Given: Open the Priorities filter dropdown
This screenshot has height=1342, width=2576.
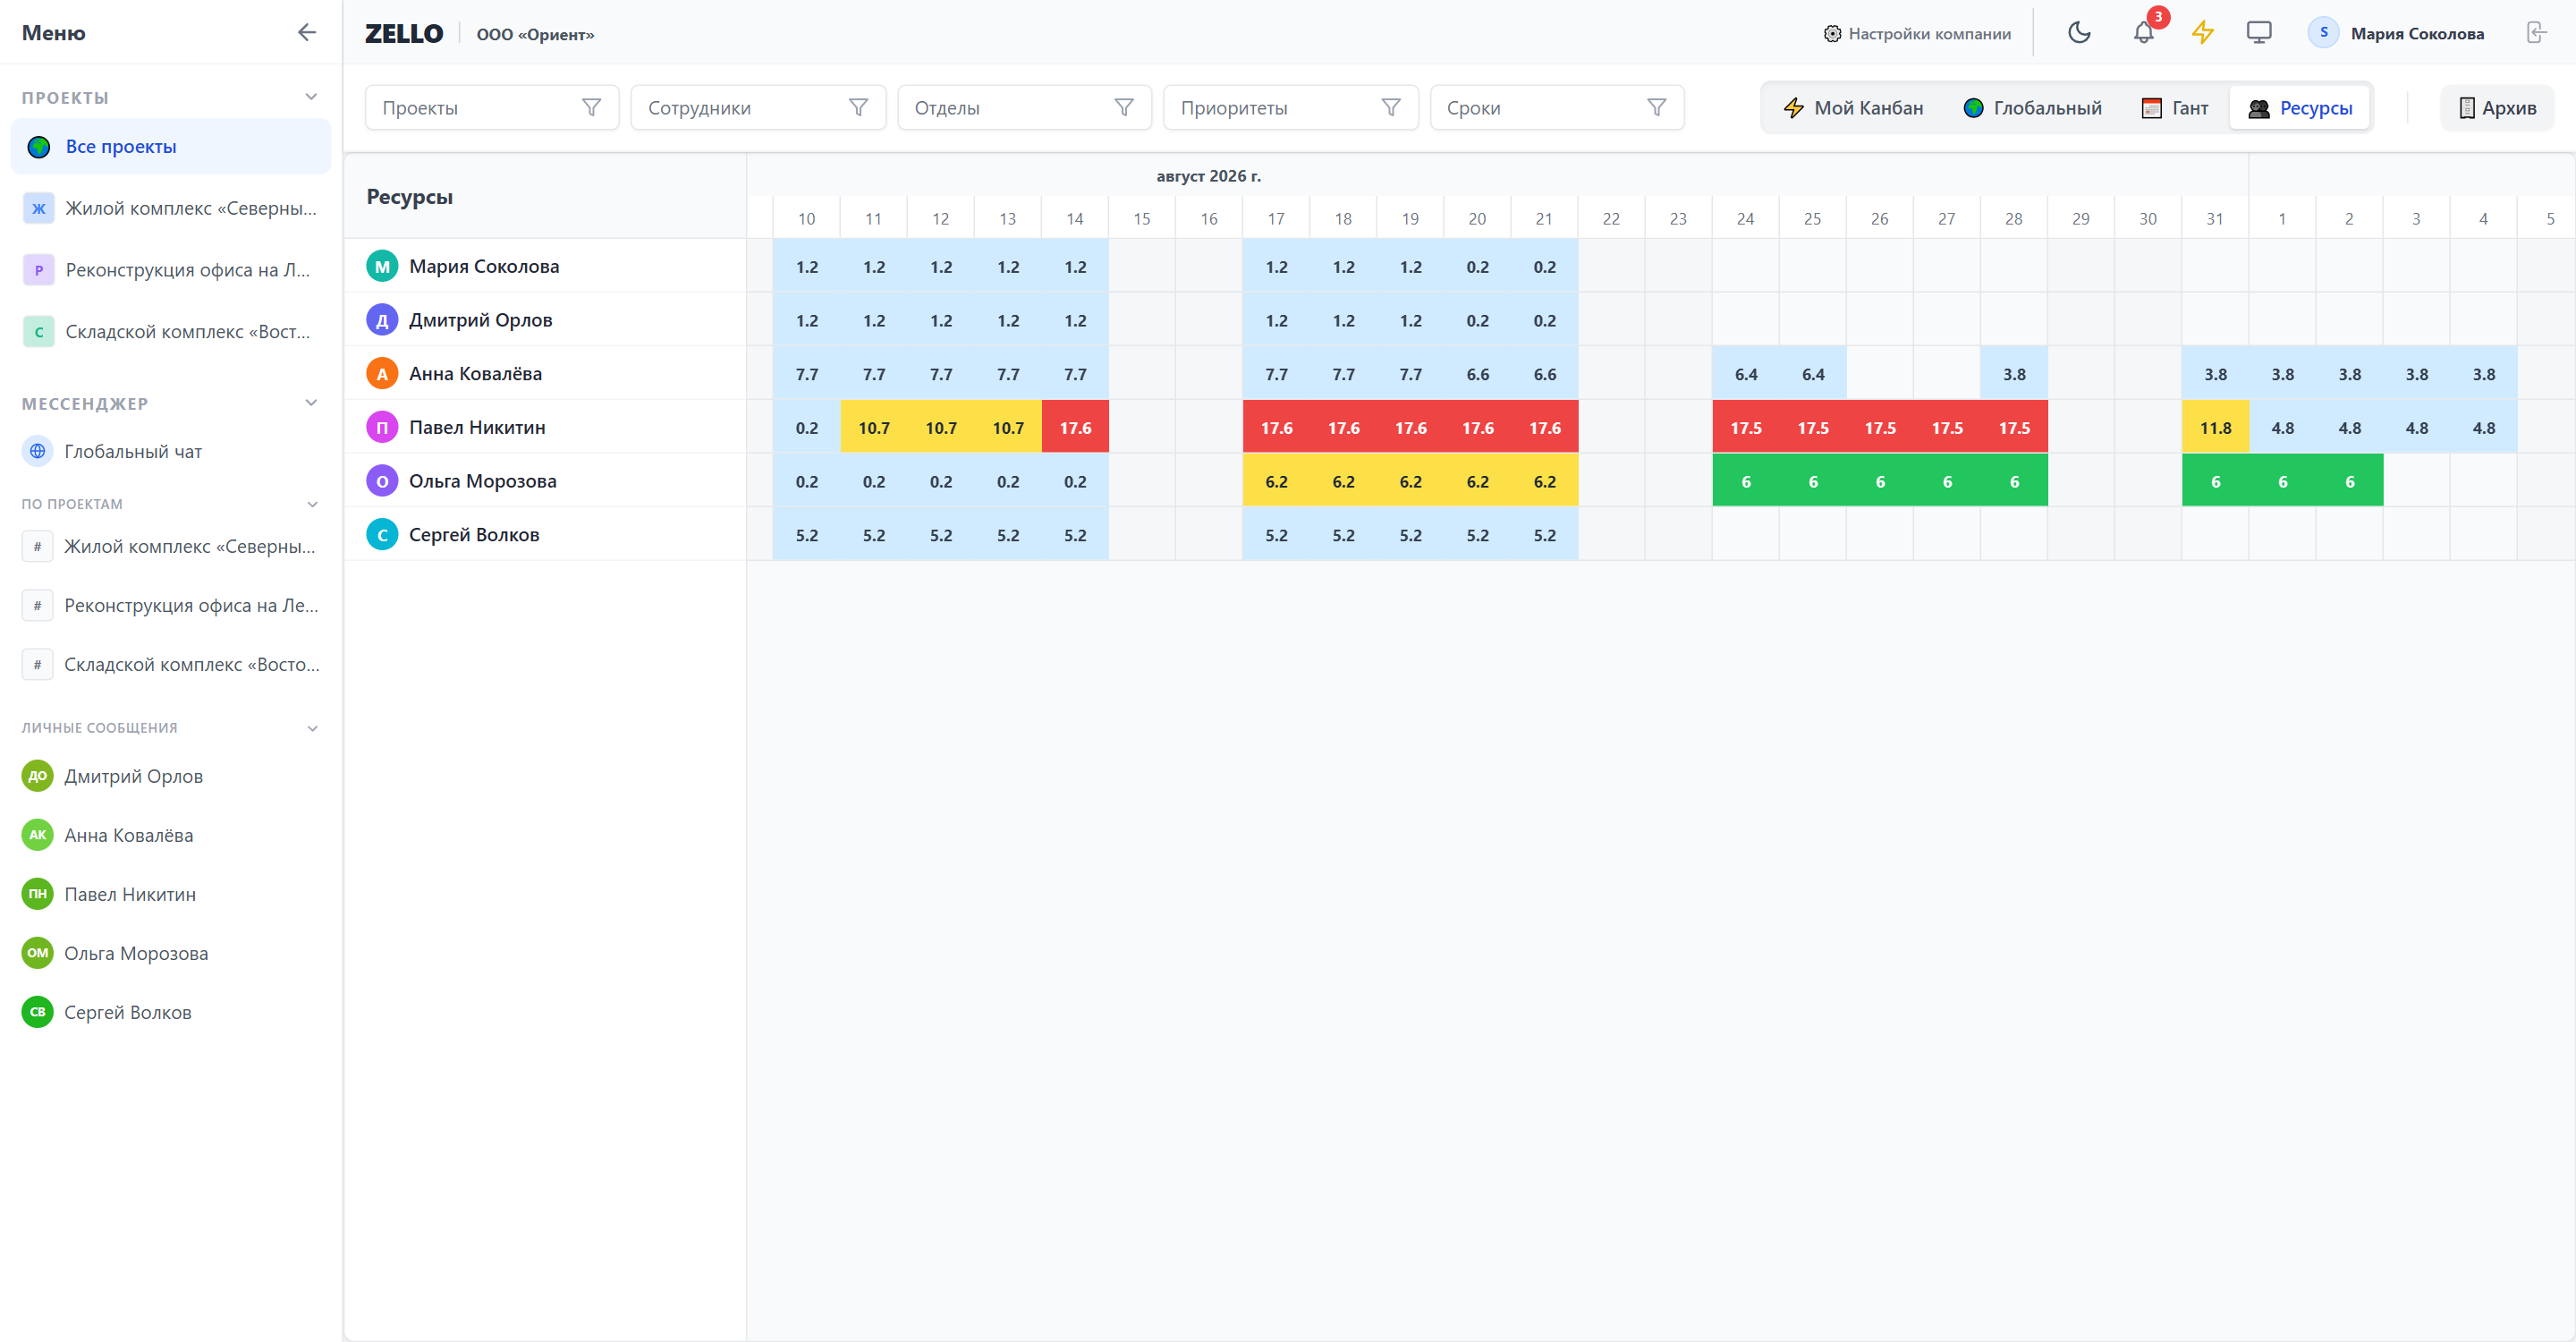Looking at the screenshot, I should pos(1290,107).
